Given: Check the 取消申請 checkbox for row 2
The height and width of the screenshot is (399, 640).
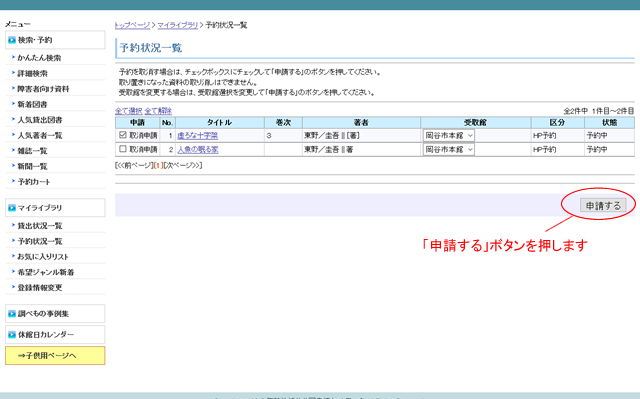Looking at the screenshot, I should 122,149.
